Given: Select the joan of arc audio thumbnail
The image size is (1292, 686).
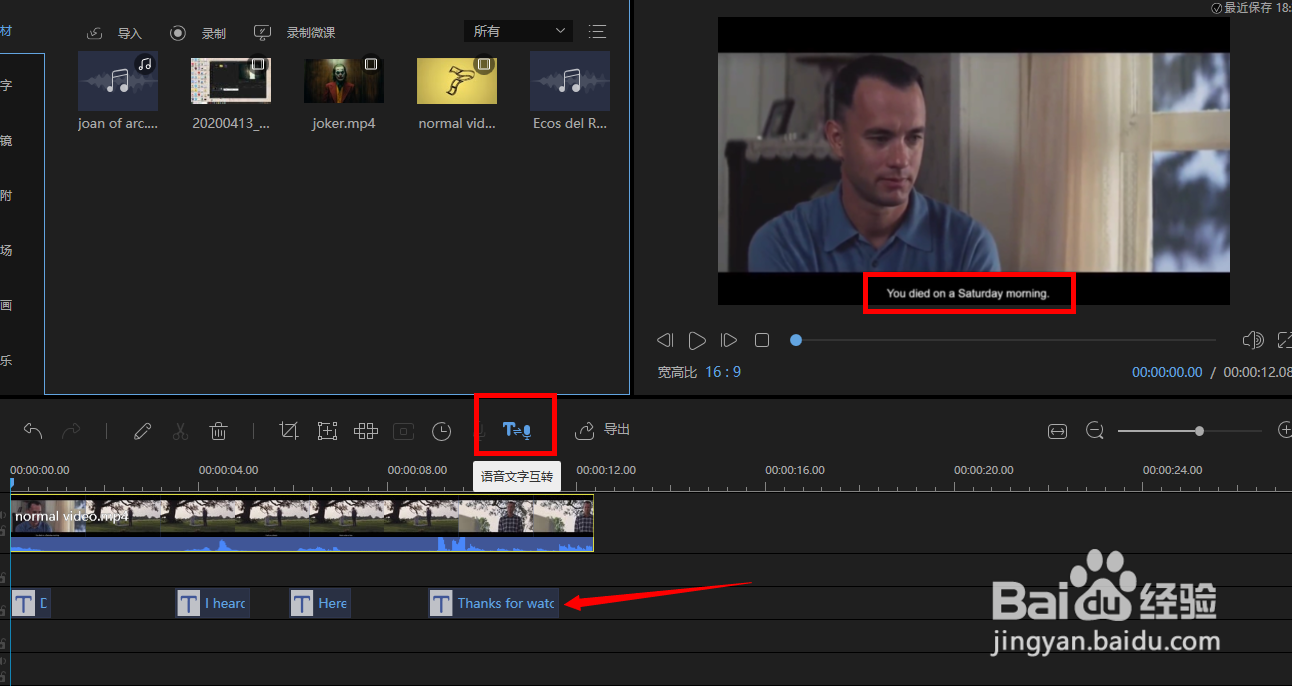Looking at the screenshot, I should 118,81.
